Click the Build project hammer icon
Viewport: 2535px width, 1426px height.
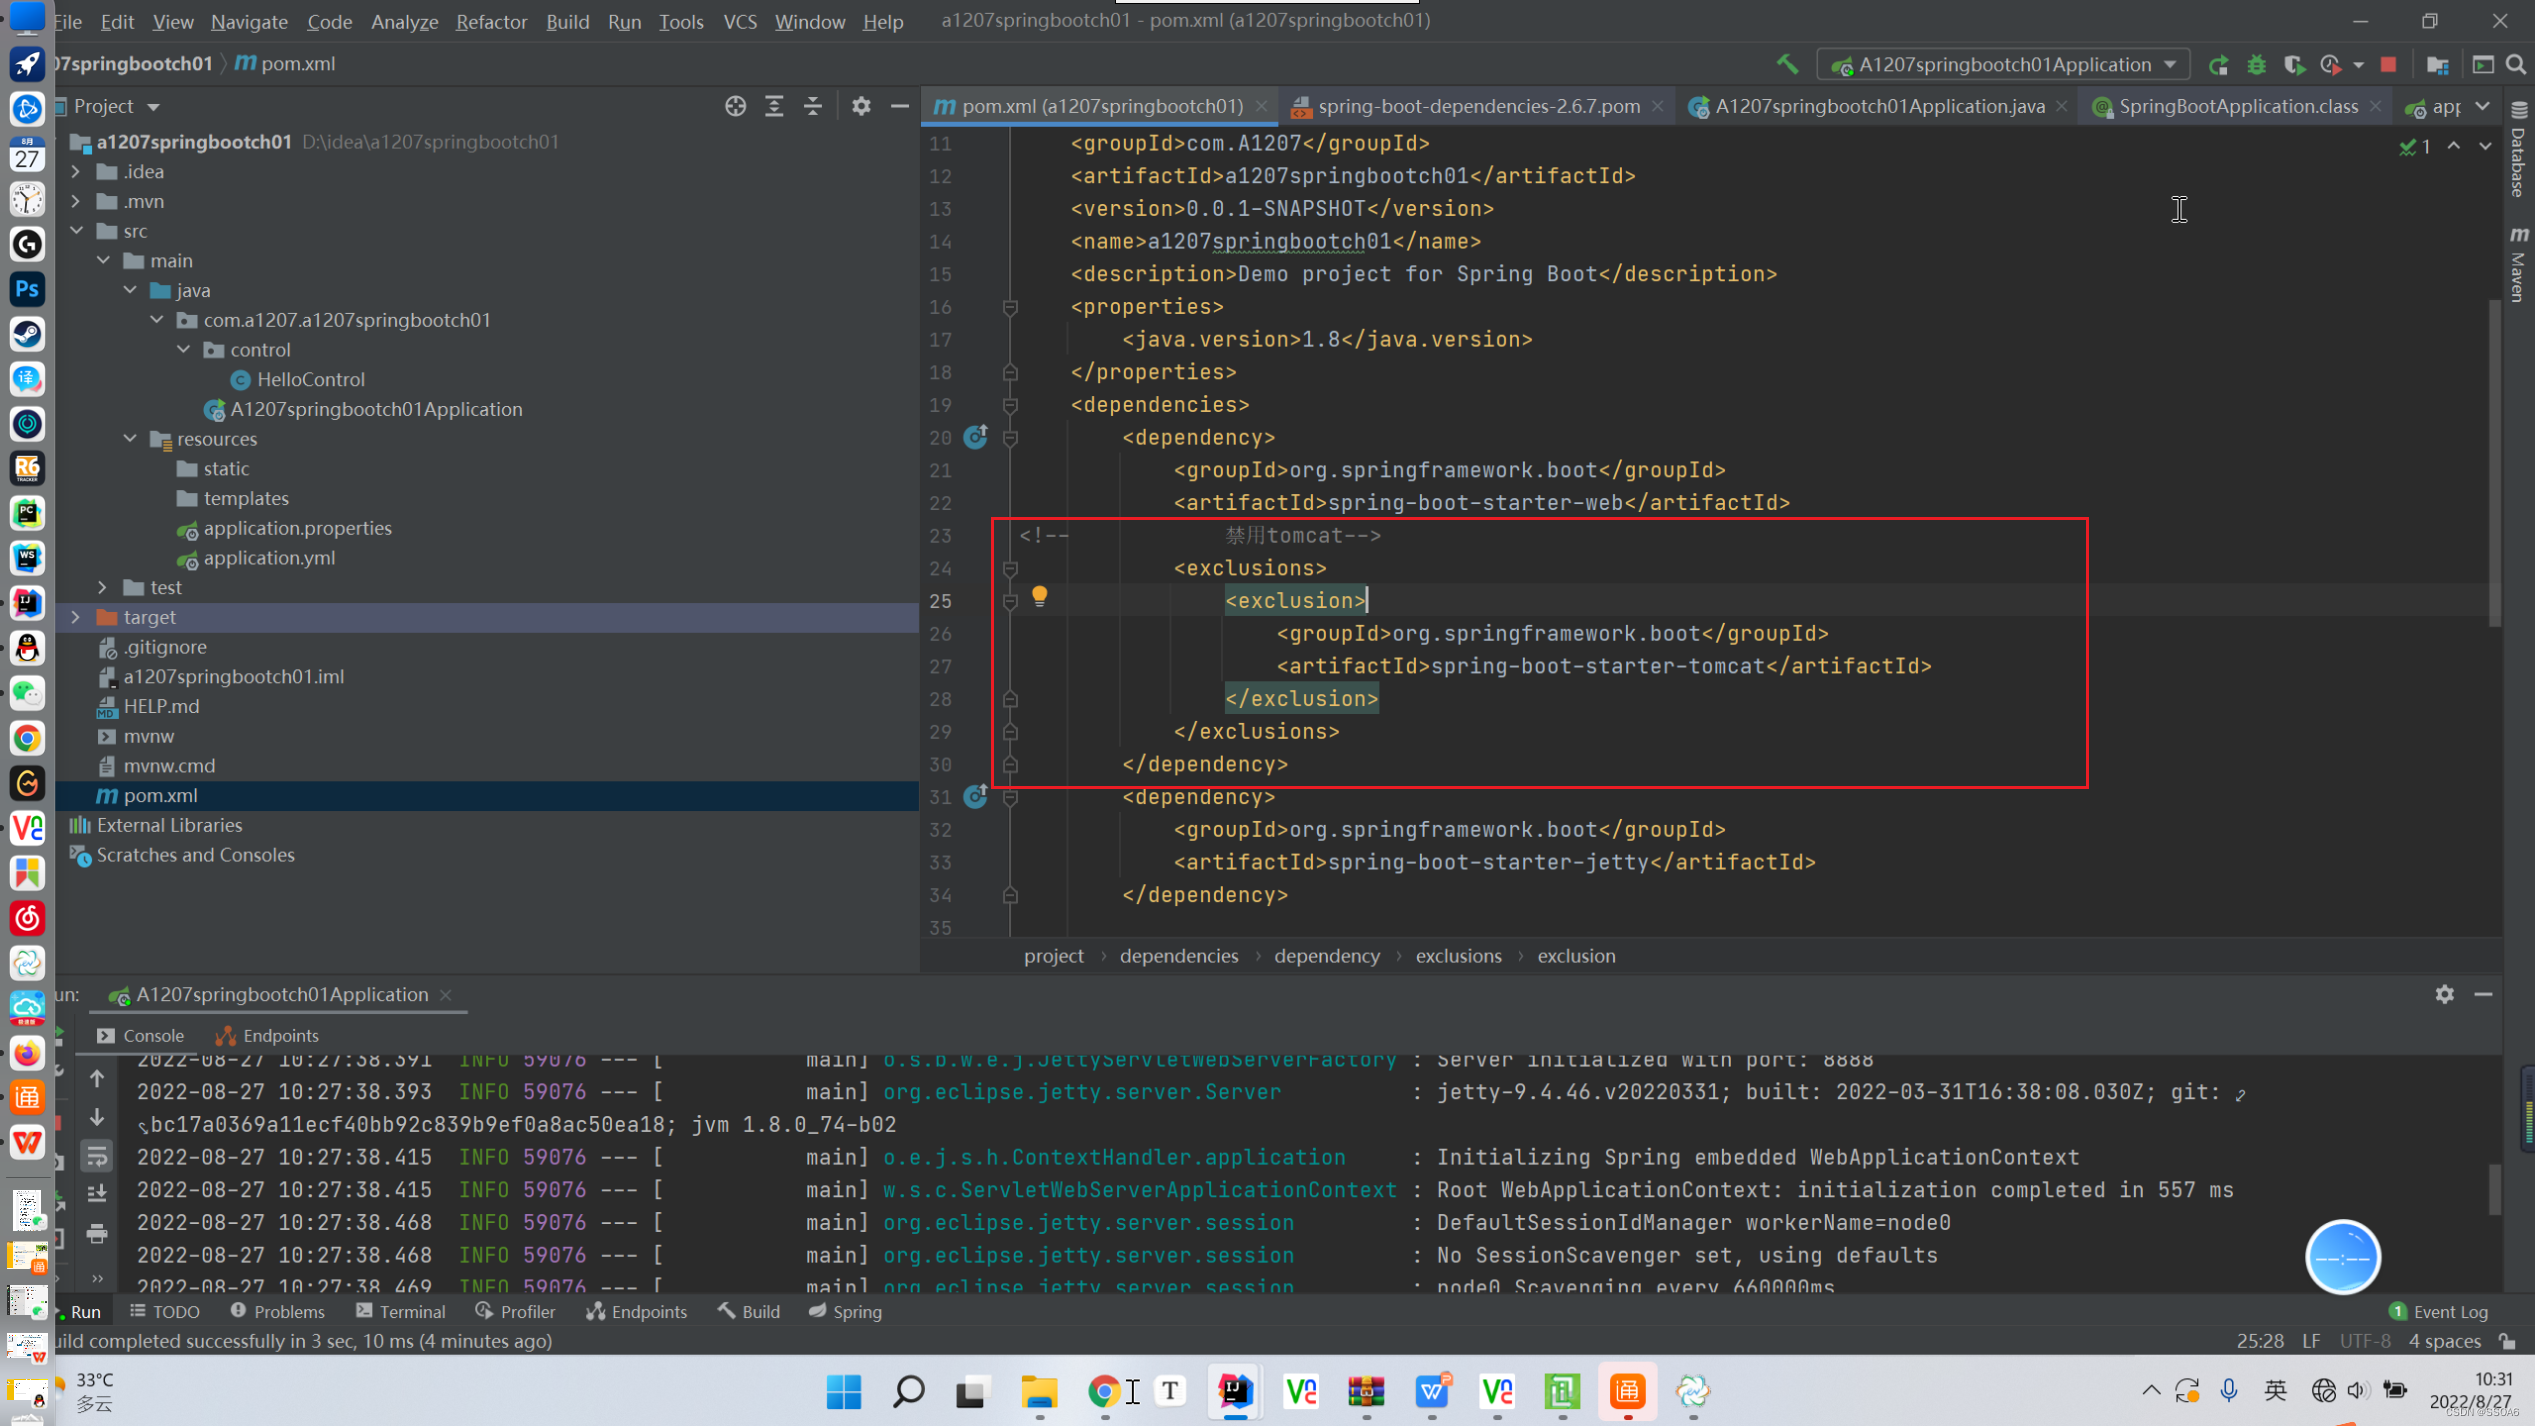[x=1787, y=64]
